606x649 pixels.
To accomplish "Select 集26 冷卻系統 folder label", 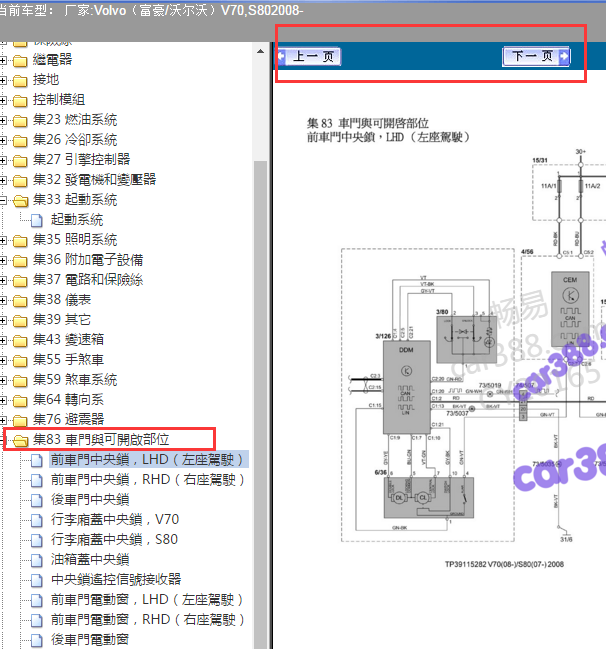I will coord(75,139).
